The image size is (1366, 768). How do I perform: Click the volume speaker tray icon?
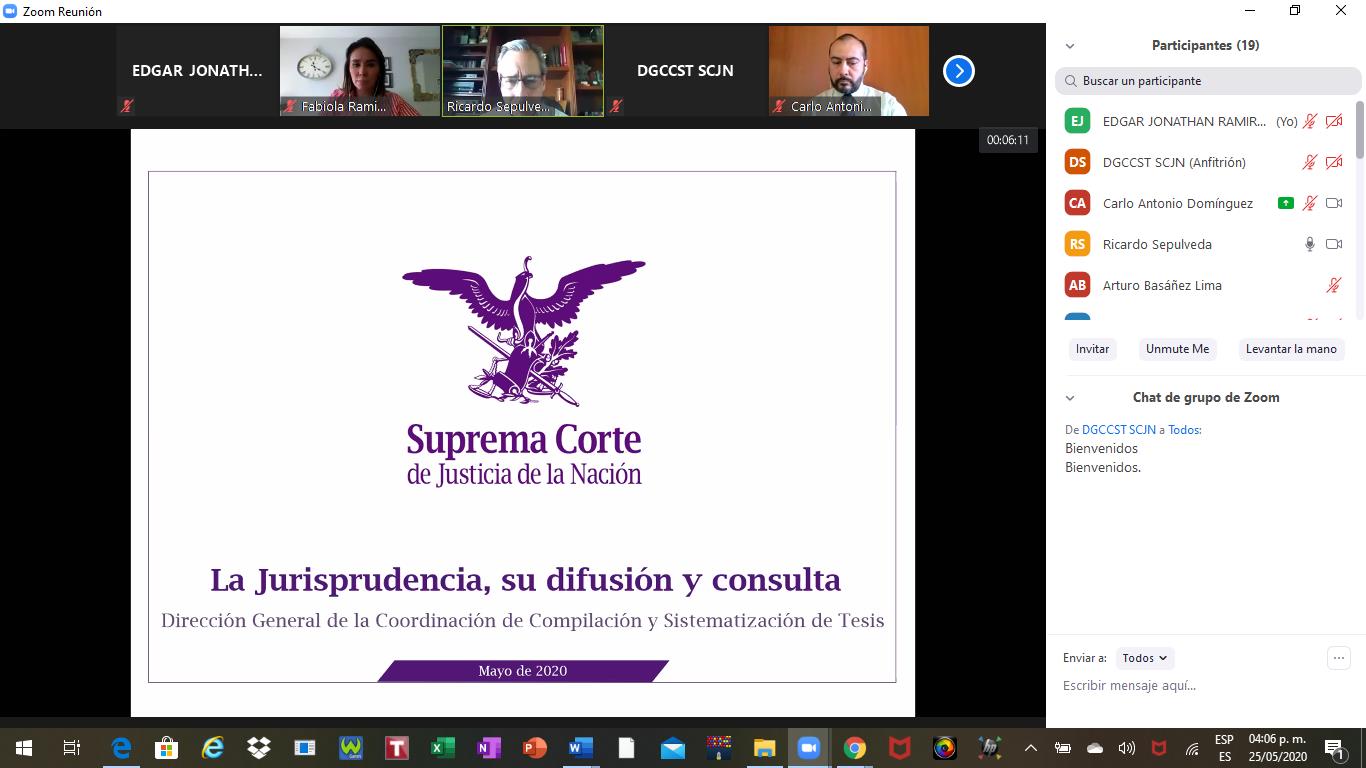pos(1127,748)
